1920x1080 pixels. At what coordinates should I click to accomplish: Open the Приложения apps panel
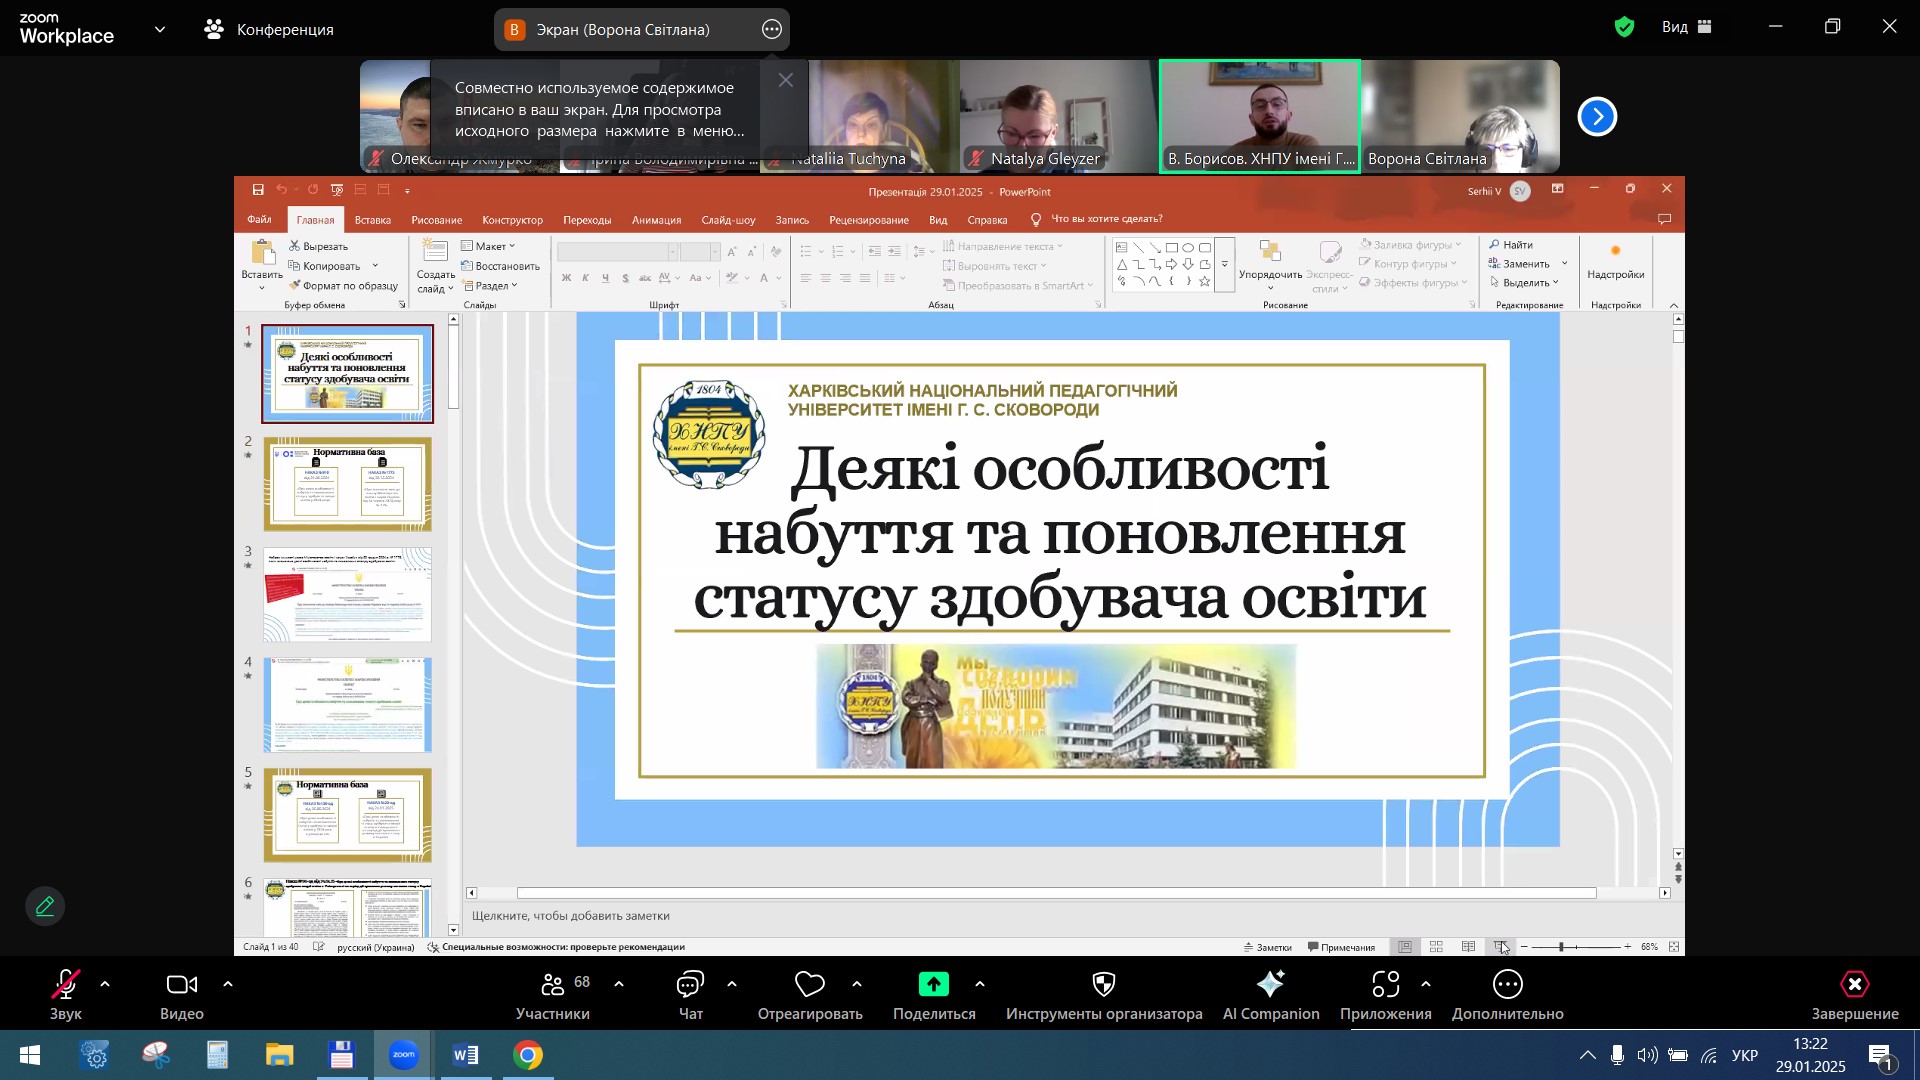click(x=1386, y=995)
